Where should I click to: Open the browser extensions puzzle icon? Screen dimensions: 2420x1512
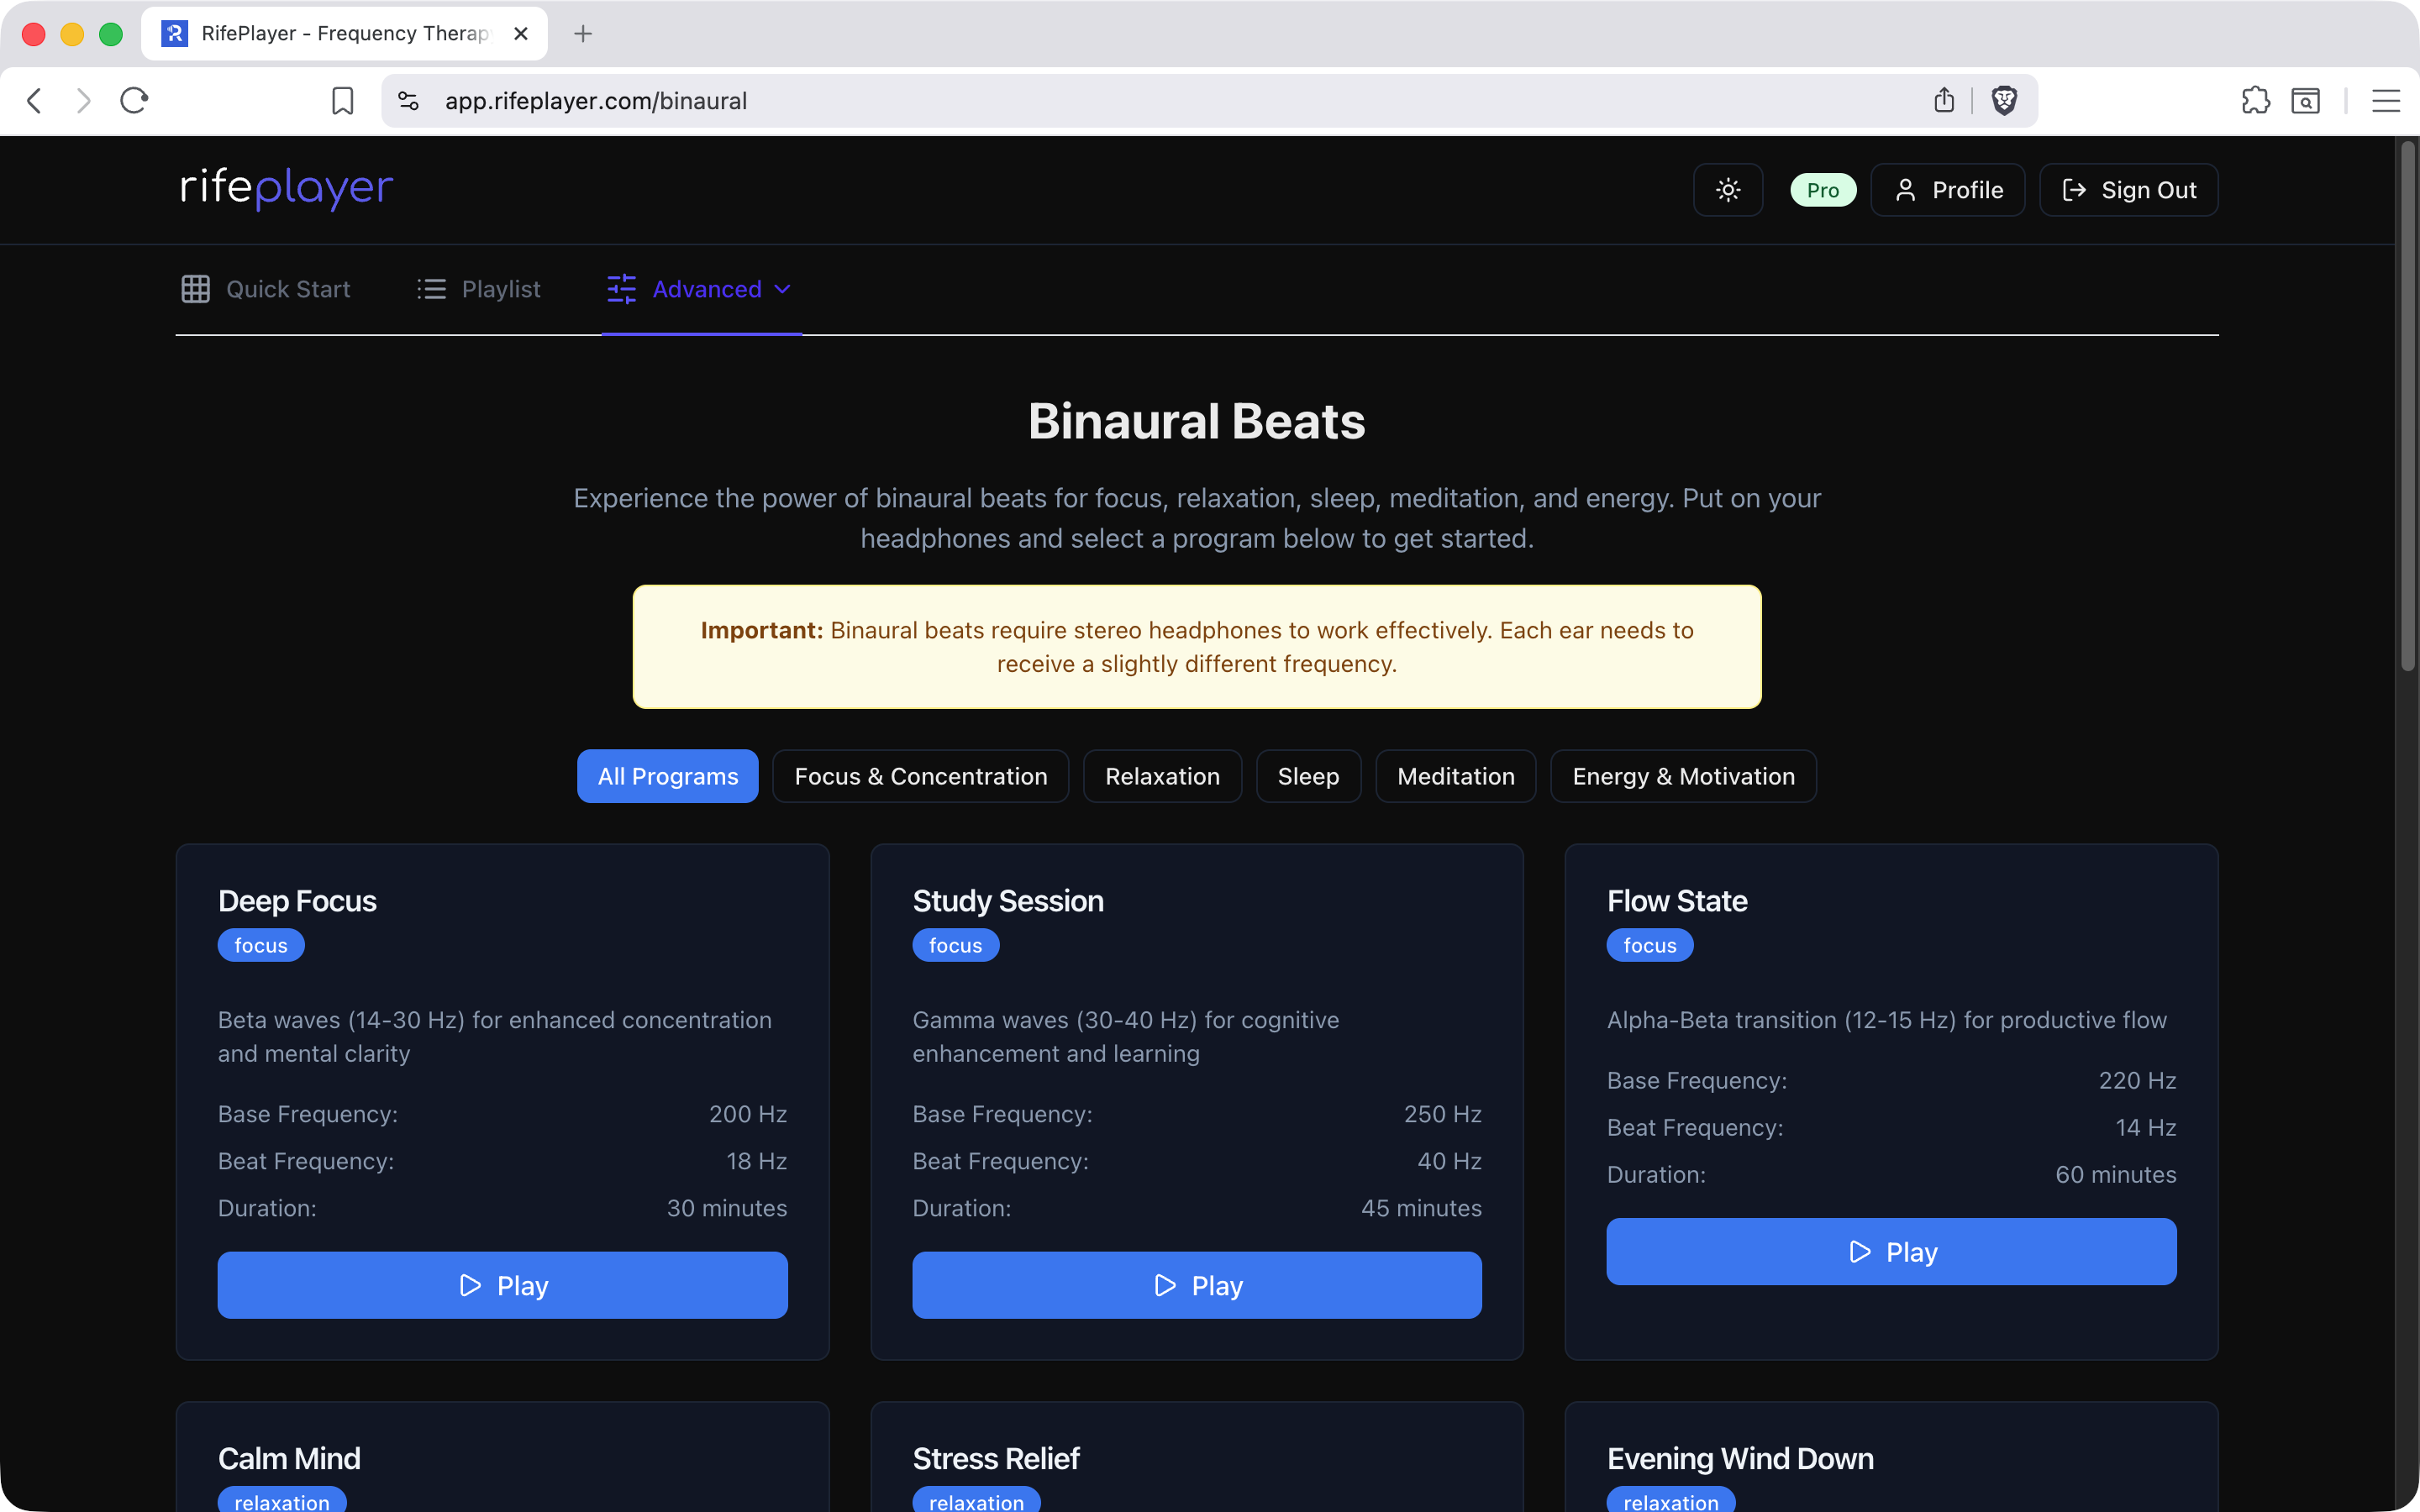[2255, 101]
